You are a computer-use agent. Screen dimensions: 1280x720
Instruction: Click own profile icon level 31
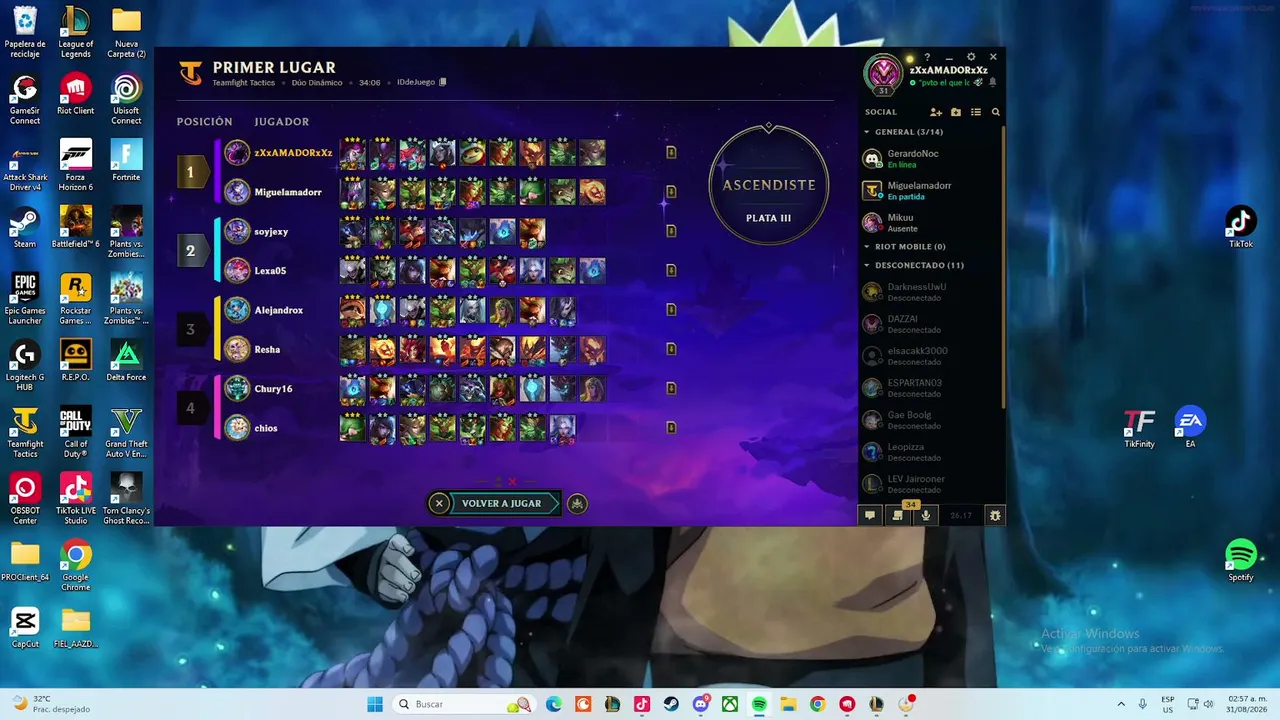(884, 74)
